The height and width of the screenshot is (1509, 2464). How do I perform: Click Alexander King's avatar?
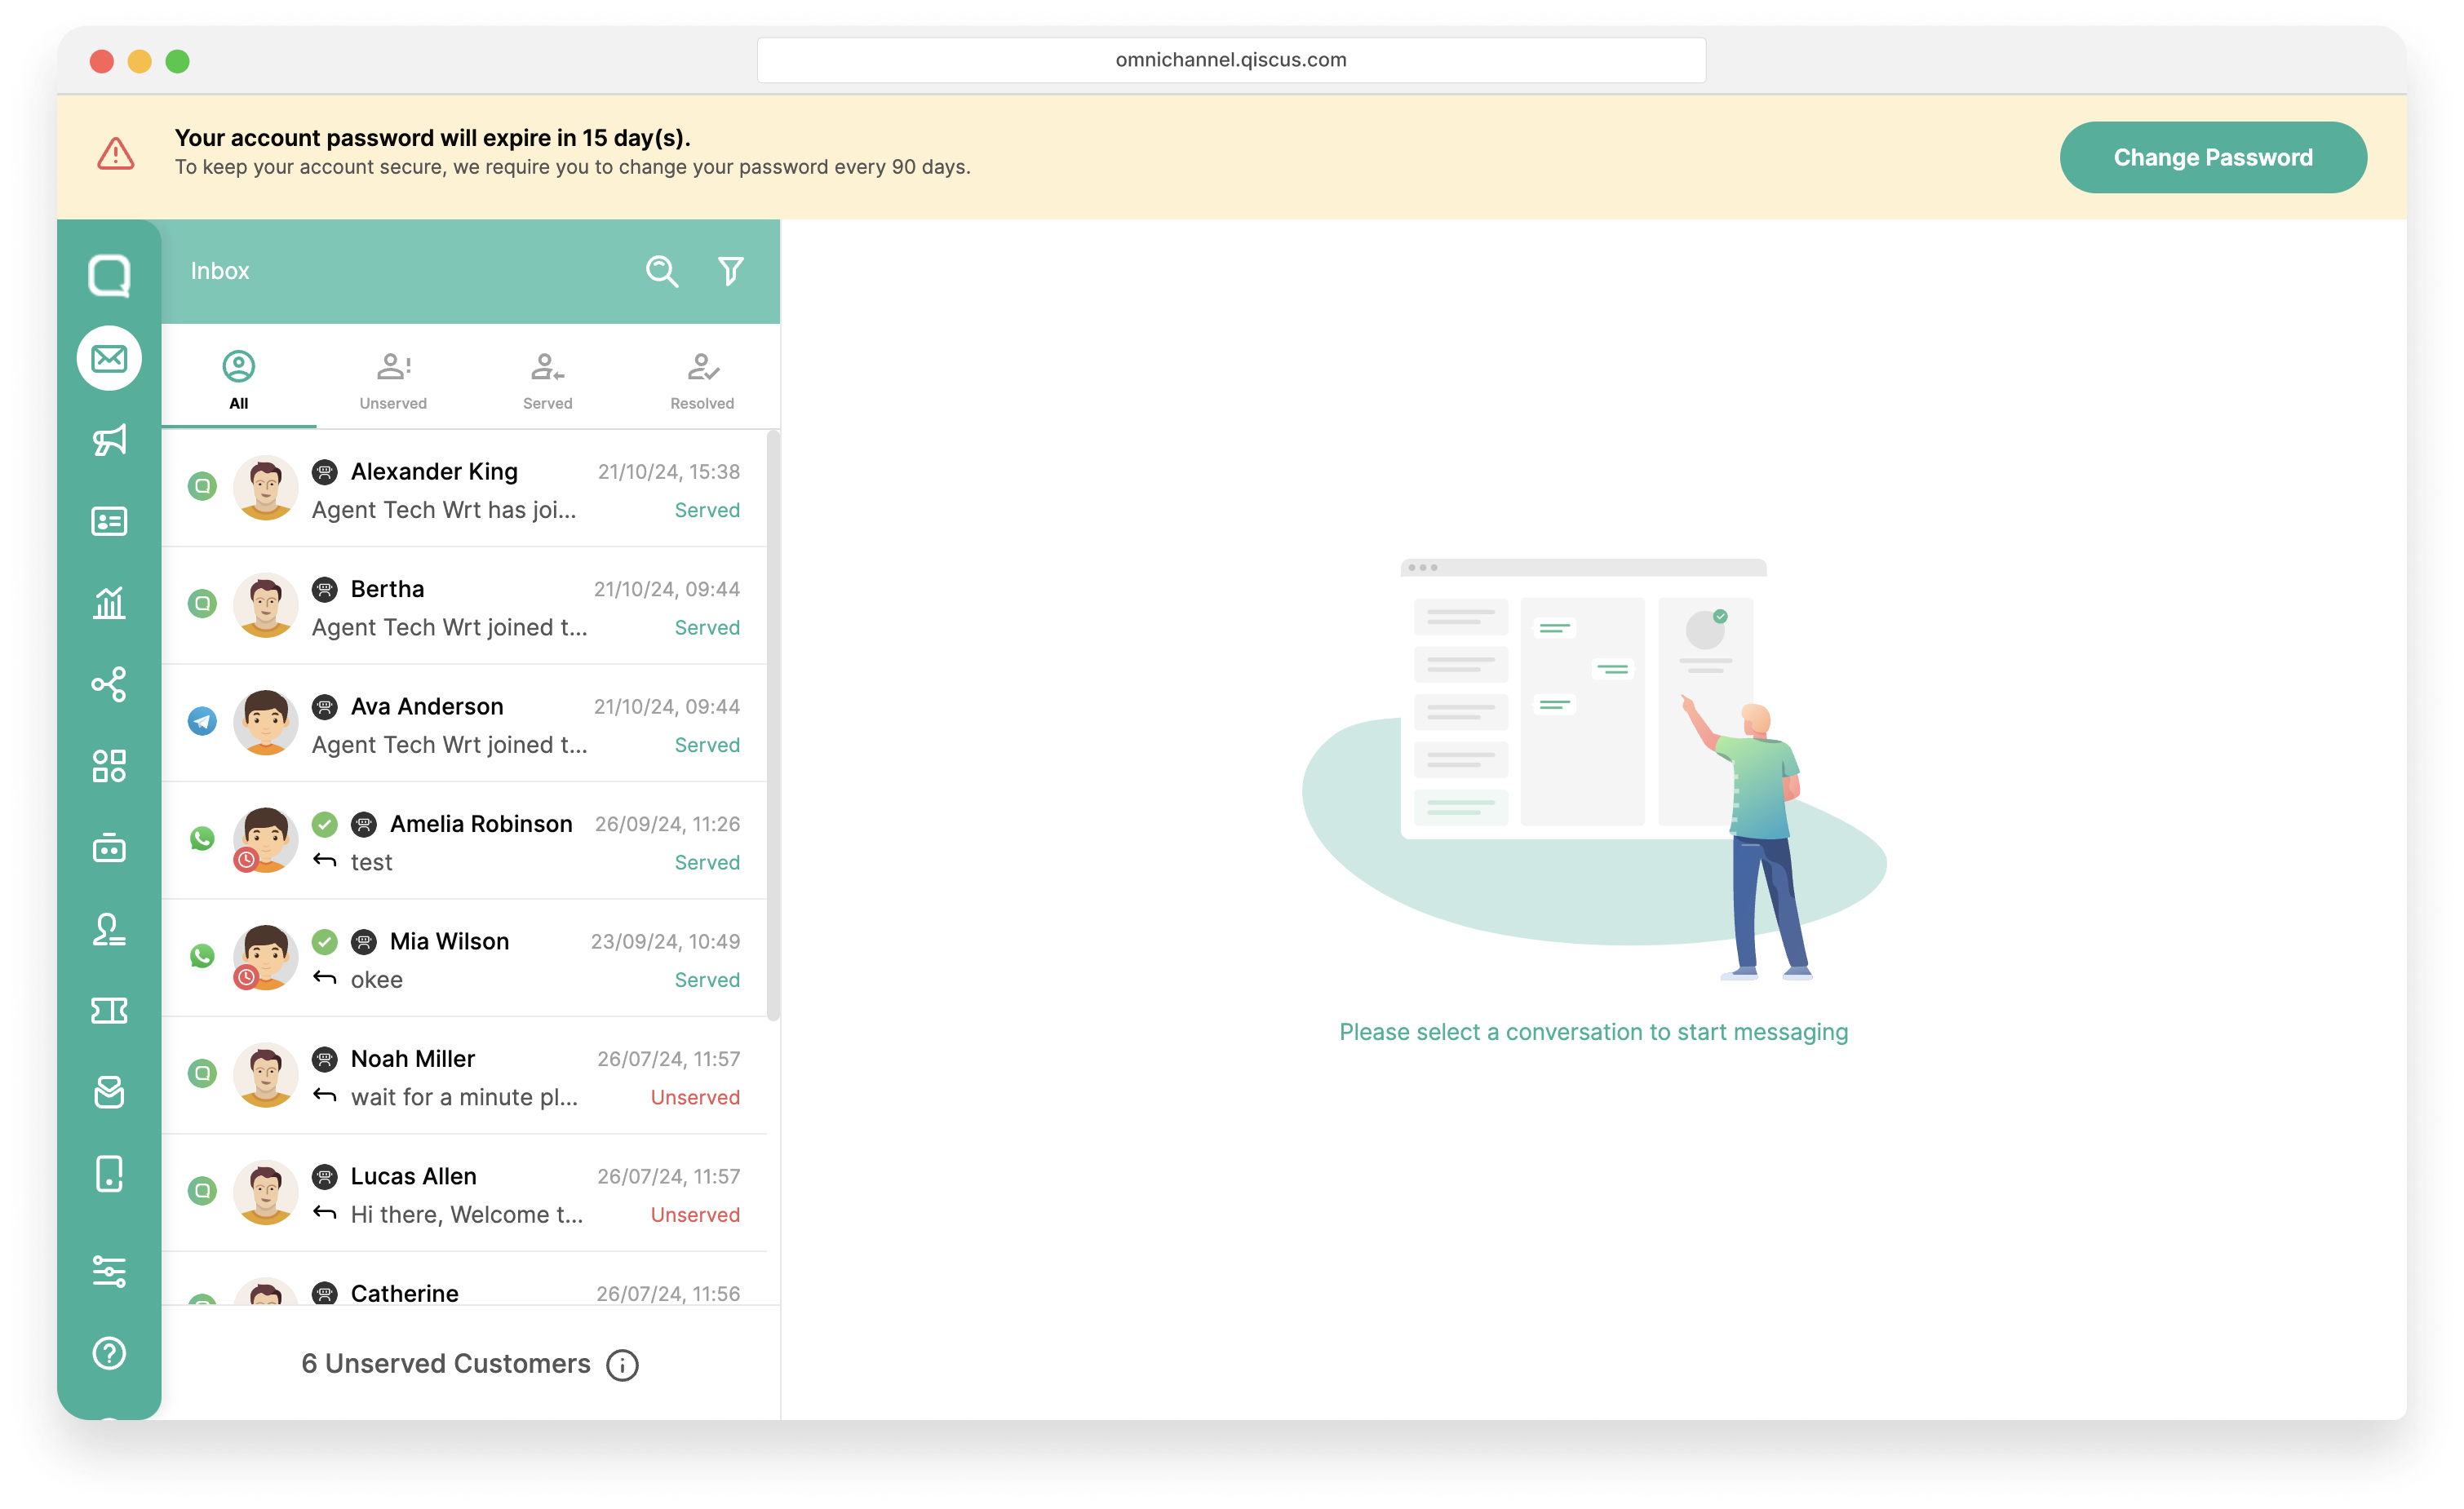[x=266, y=488]
